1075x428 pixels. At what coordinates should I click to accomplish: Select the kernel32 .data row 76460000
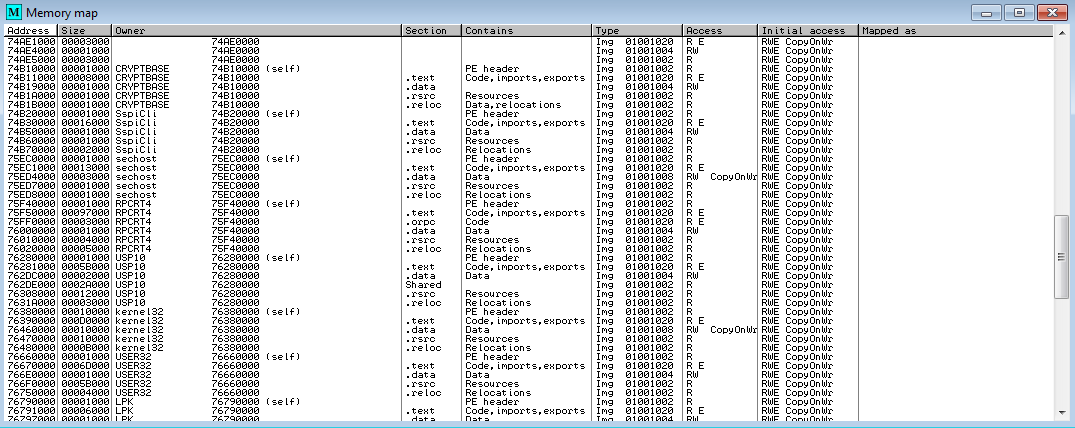coord(529,330)
